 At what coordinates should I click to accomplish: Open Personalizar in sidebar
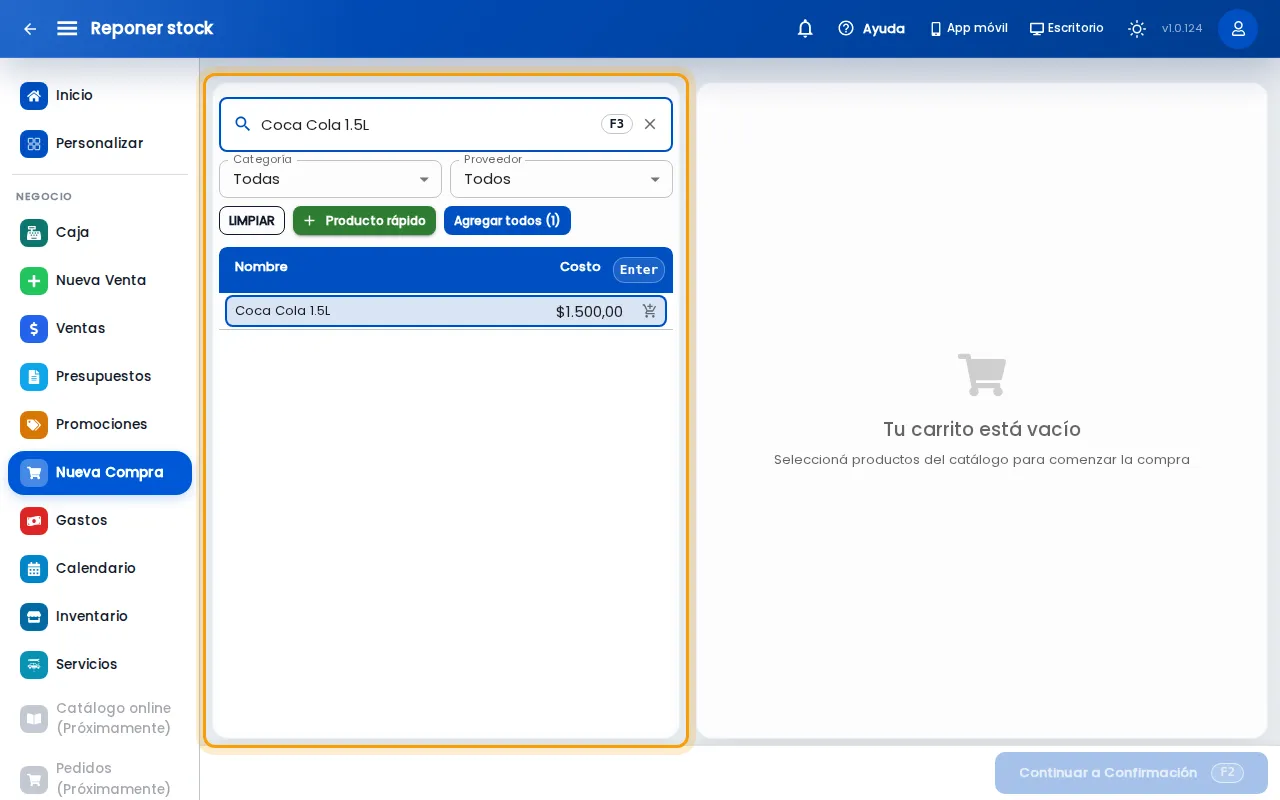point(100,143)
